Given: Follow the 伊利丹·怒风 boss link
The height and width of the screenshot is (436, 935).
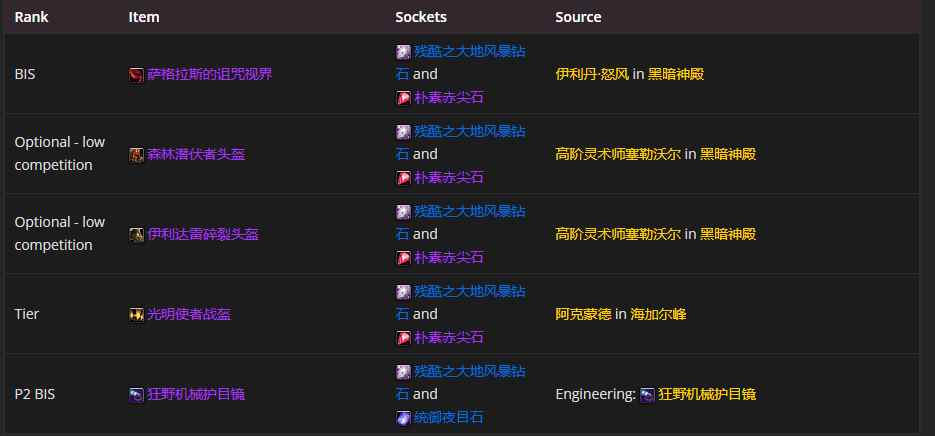Looking at the screenshot, I should pyautogui.click(x=591, y=74).
